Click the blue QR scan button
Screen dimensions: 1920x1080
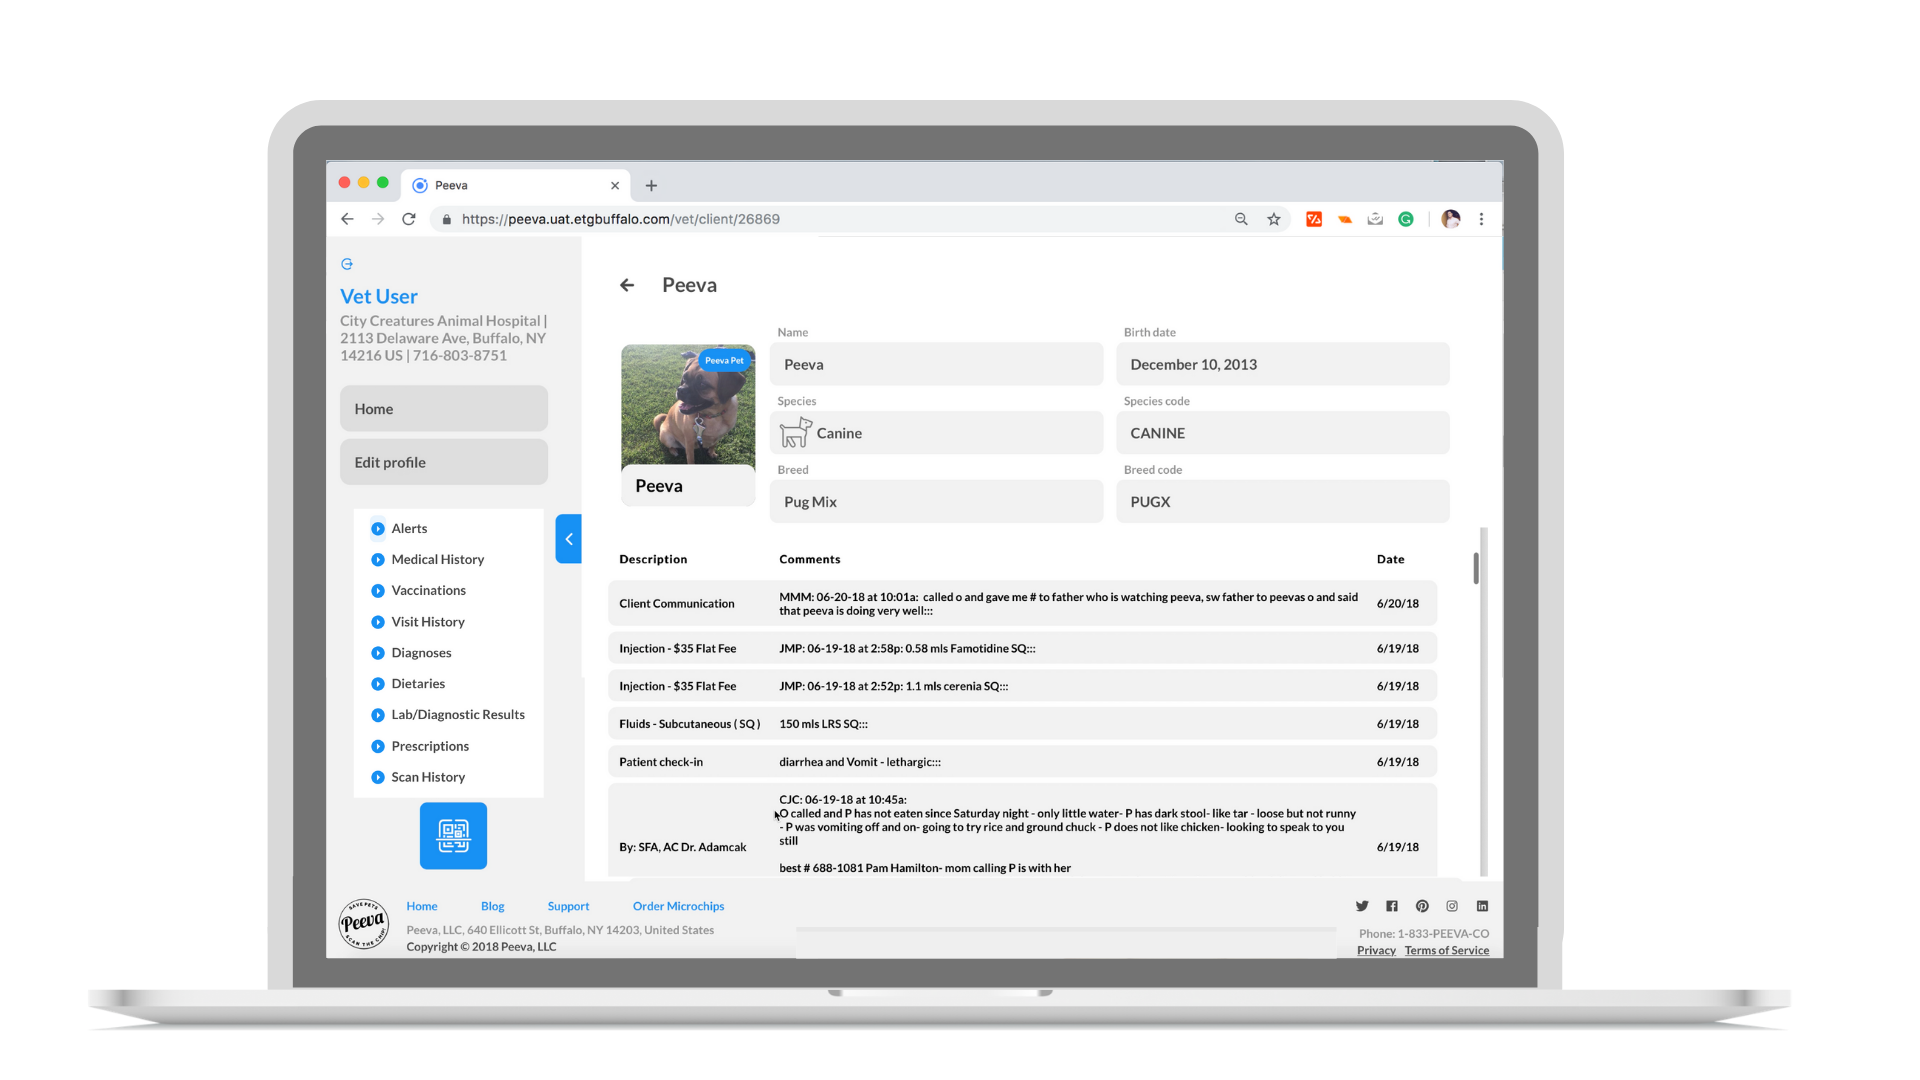pos(453,835)
